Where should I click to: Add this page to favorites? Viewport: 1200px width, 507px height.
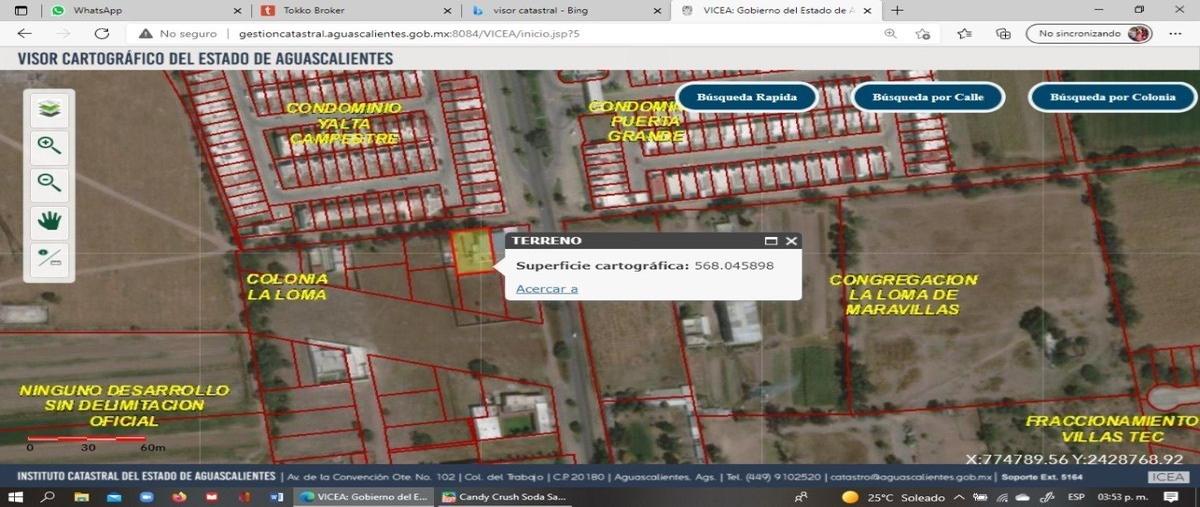pyautogui.click(x=923, y=33)
